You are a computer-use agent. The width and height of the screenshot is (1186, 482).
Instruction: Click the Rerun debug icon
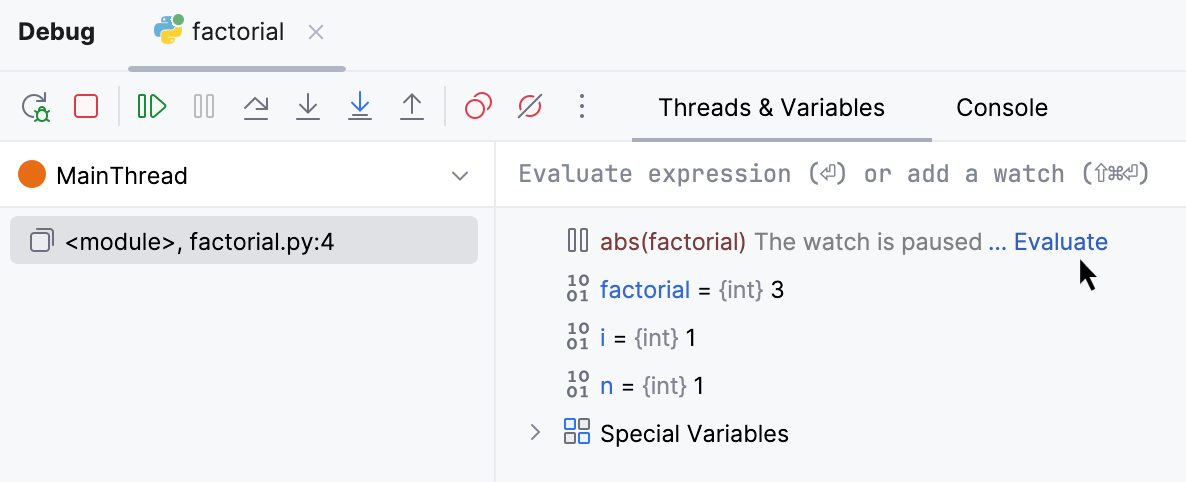[36, 107]
